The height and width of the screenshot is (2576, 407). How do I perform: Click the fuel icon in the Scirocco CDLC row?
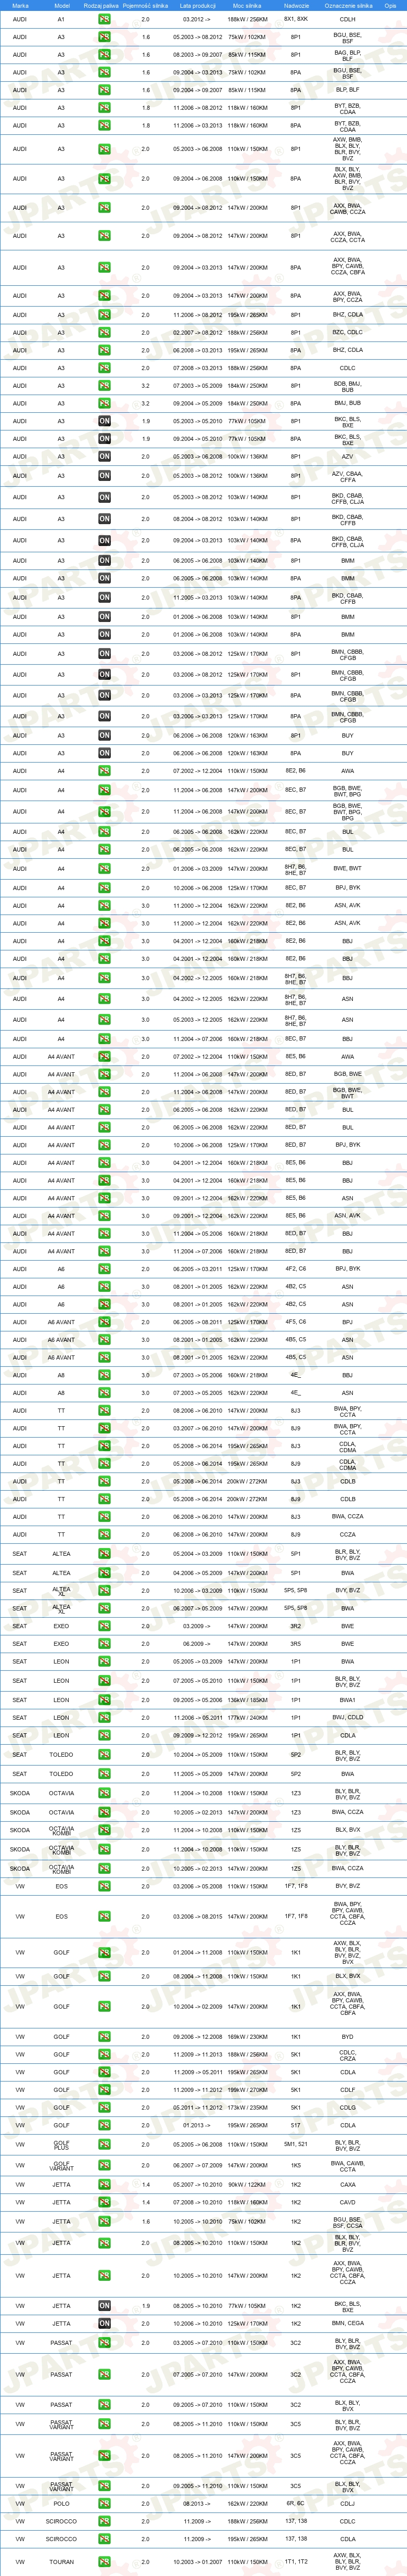tap(104, 2521)
